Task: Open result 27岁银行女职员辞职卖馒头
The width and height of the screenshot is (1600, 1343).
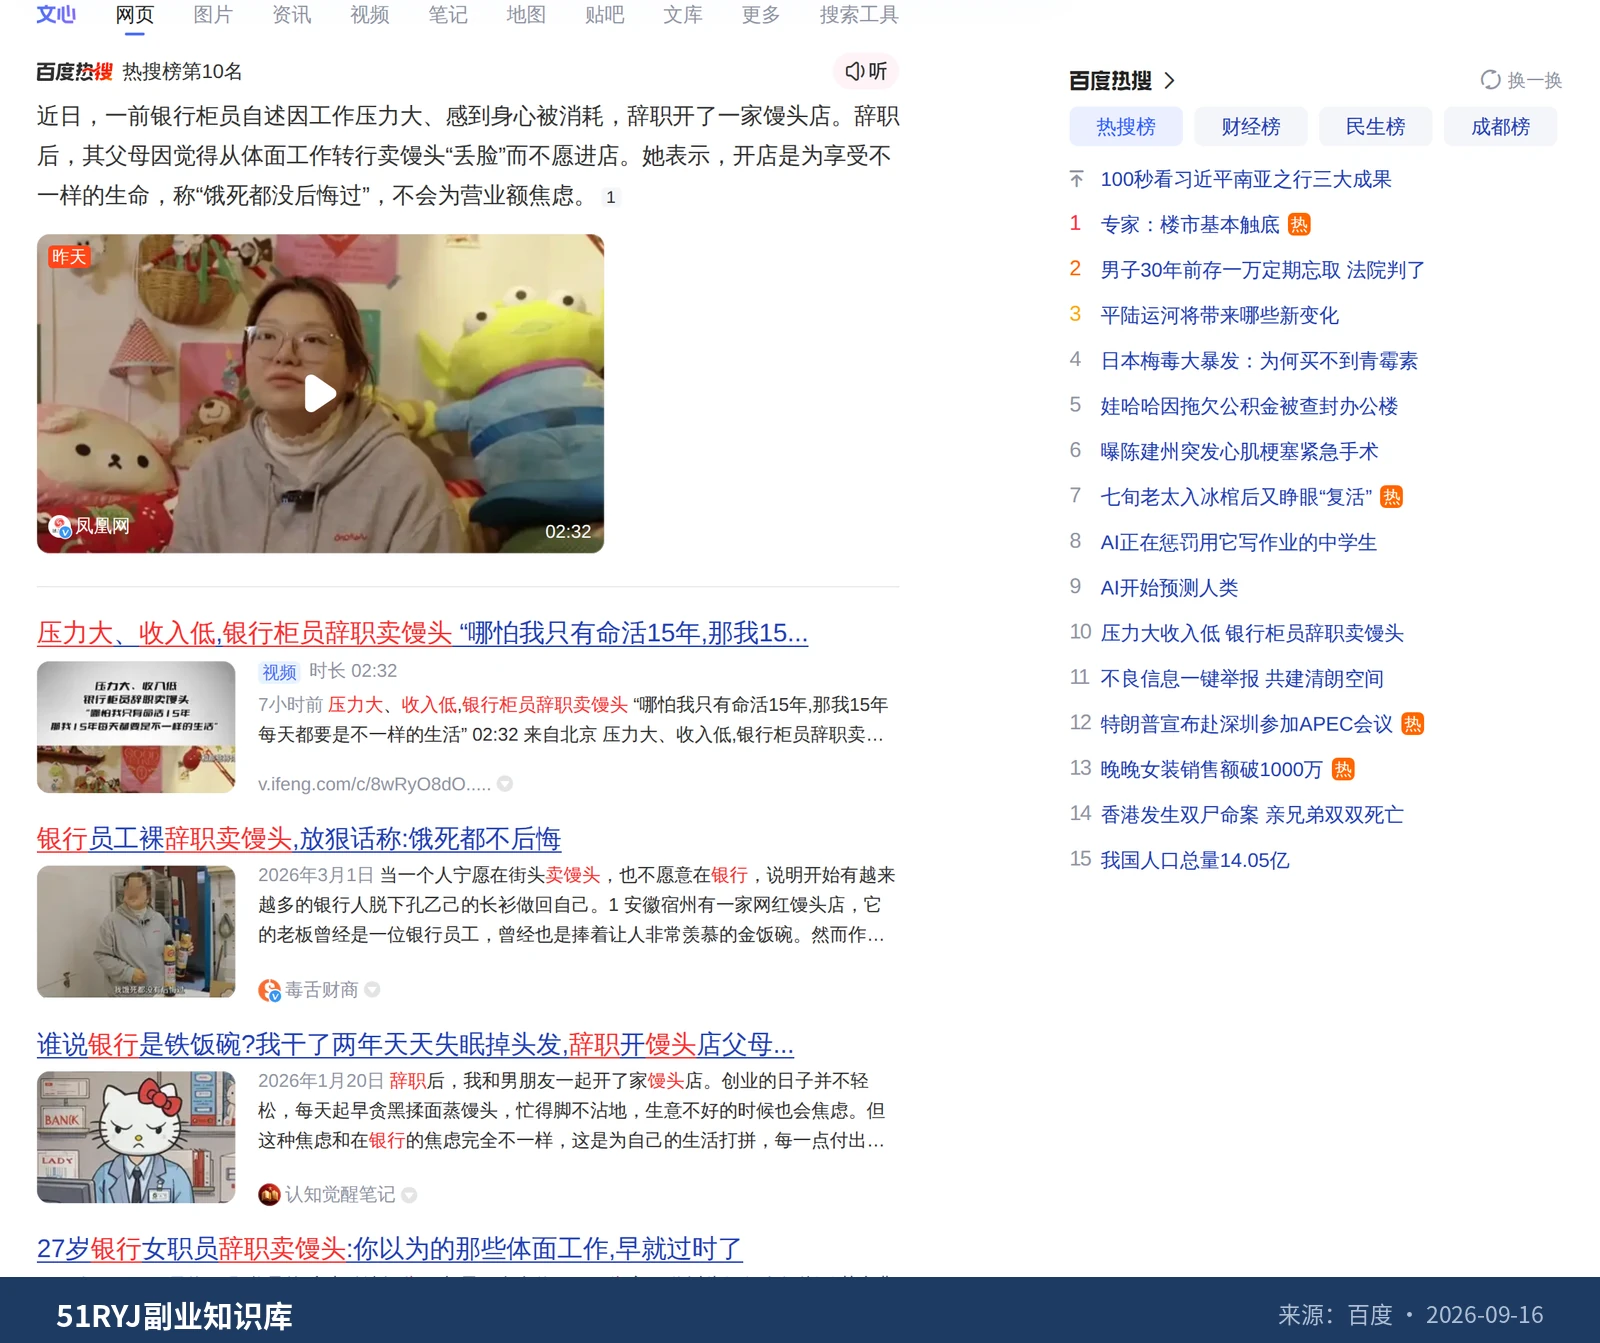Action: [x=390, y=1249]
